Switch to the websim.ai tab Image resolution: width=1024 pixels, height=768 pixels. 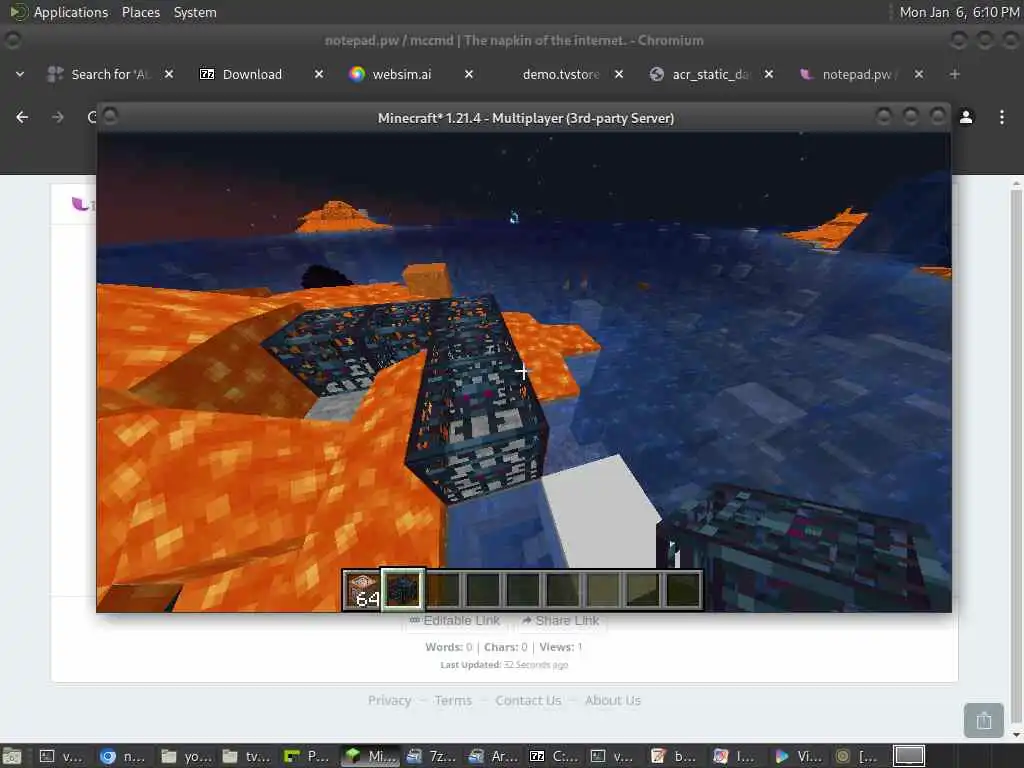click(402, 74)
